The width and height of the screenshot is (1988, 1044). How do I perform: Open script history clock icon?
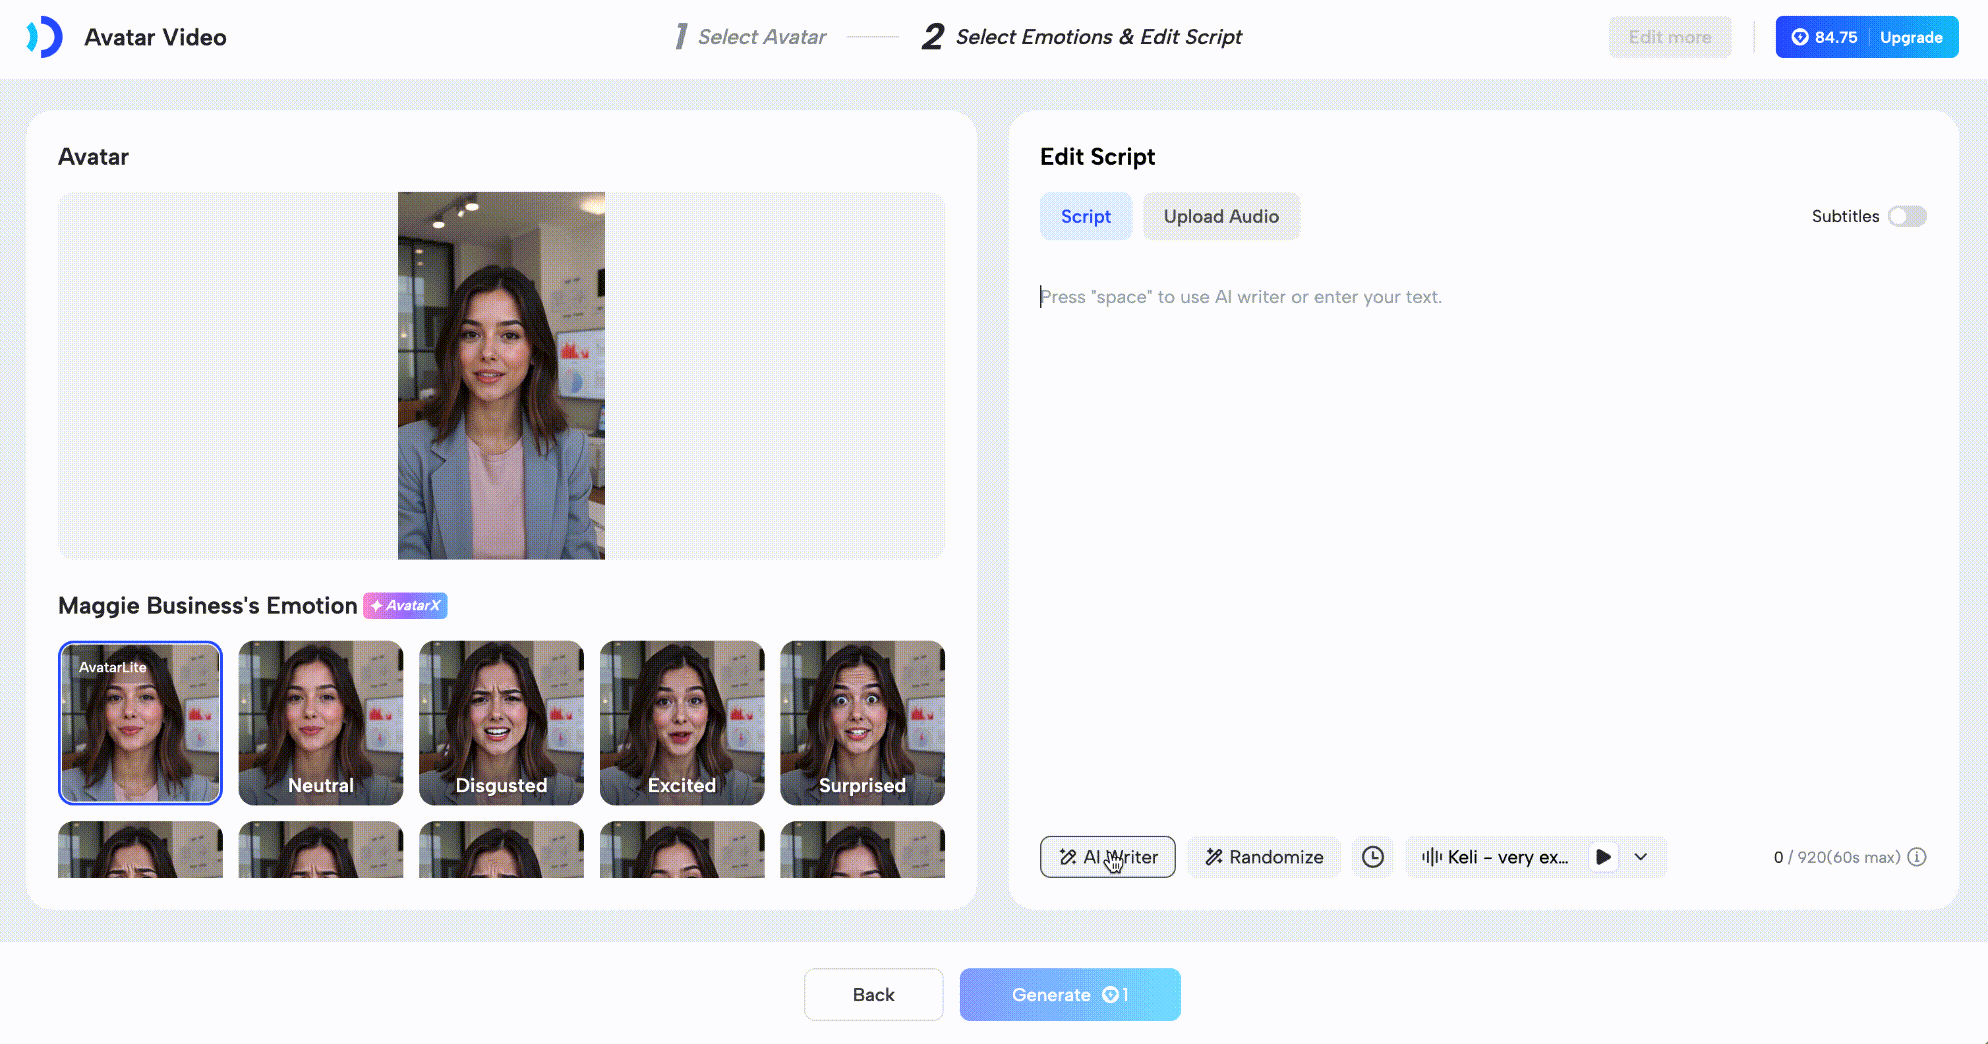(x=1373, y=857)
